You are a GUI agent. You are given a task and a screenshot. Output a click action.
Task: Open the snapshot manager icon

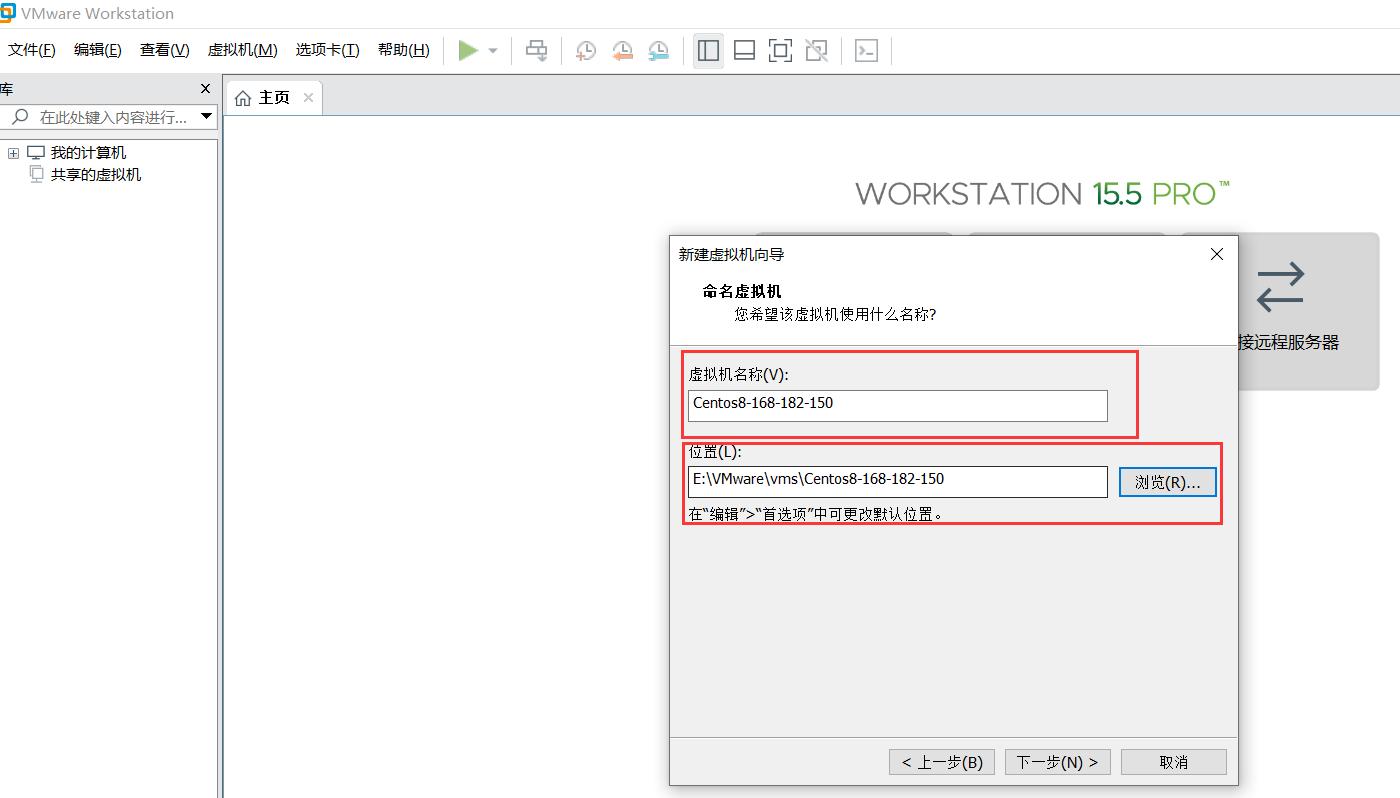point(659,50)
